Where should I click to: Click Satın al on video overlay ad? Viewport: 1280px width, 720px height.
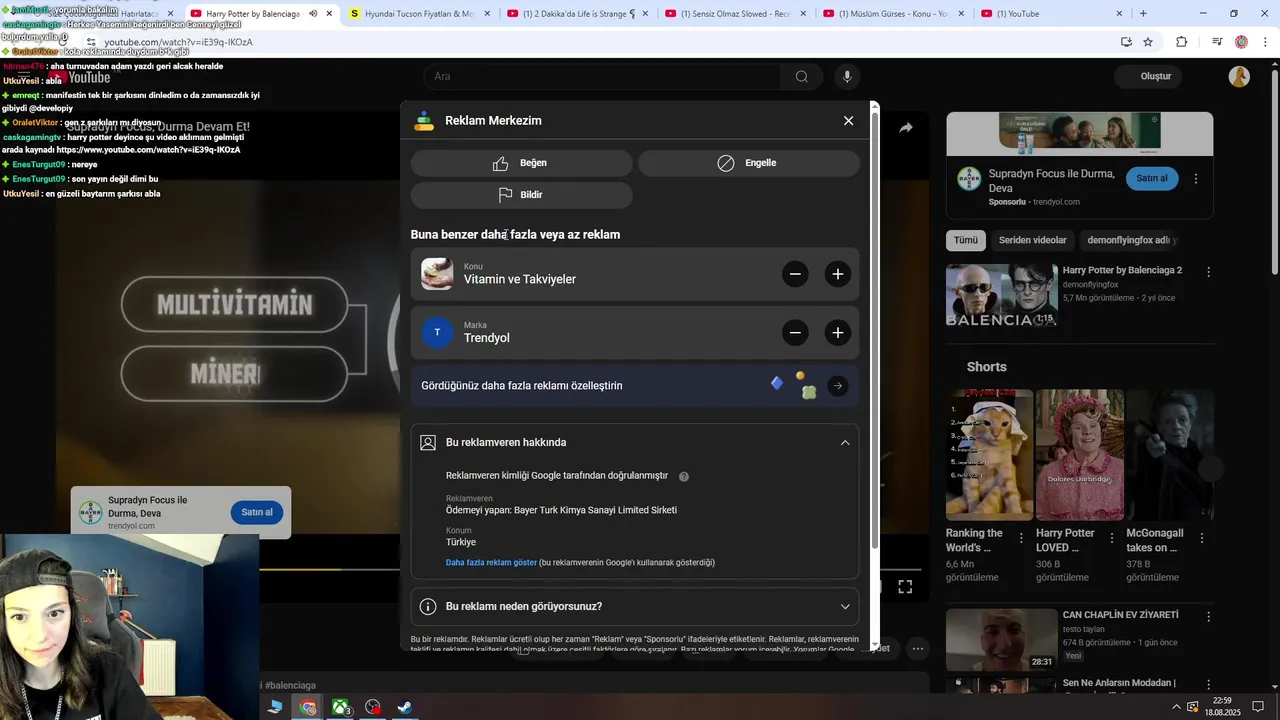click(x=257, y=512)
